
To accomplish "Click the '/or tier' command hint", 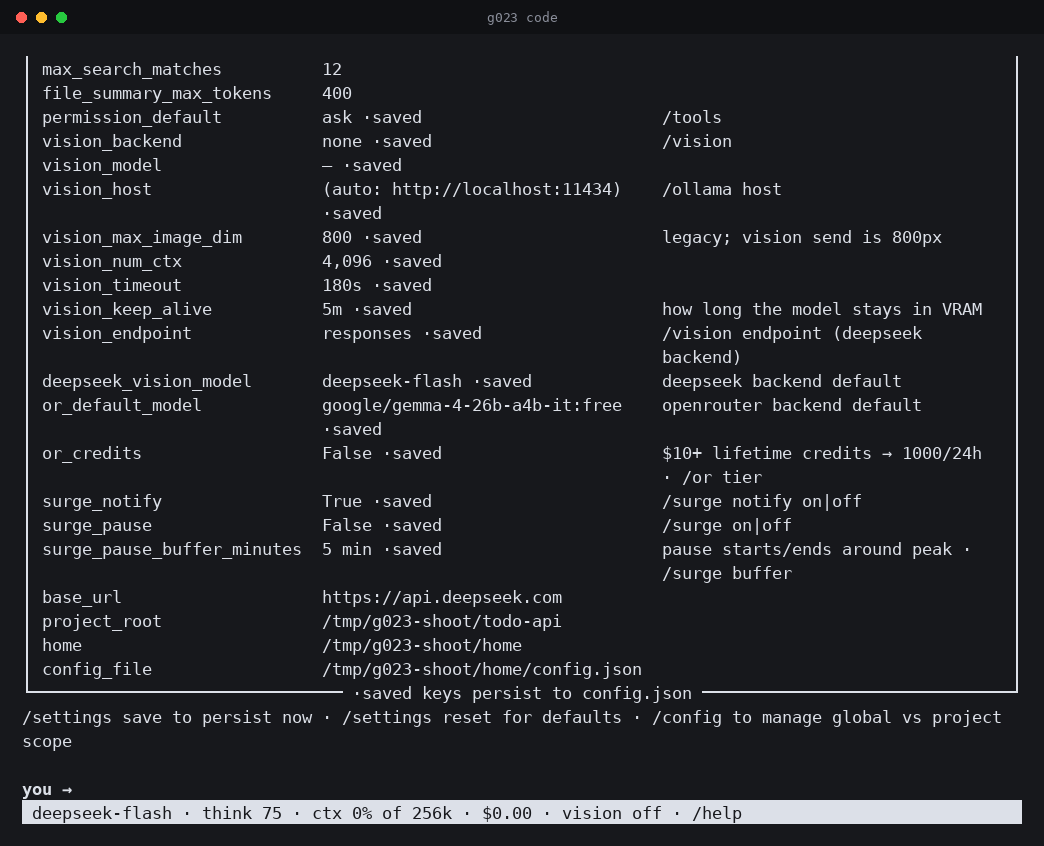I will coord(722,477).
